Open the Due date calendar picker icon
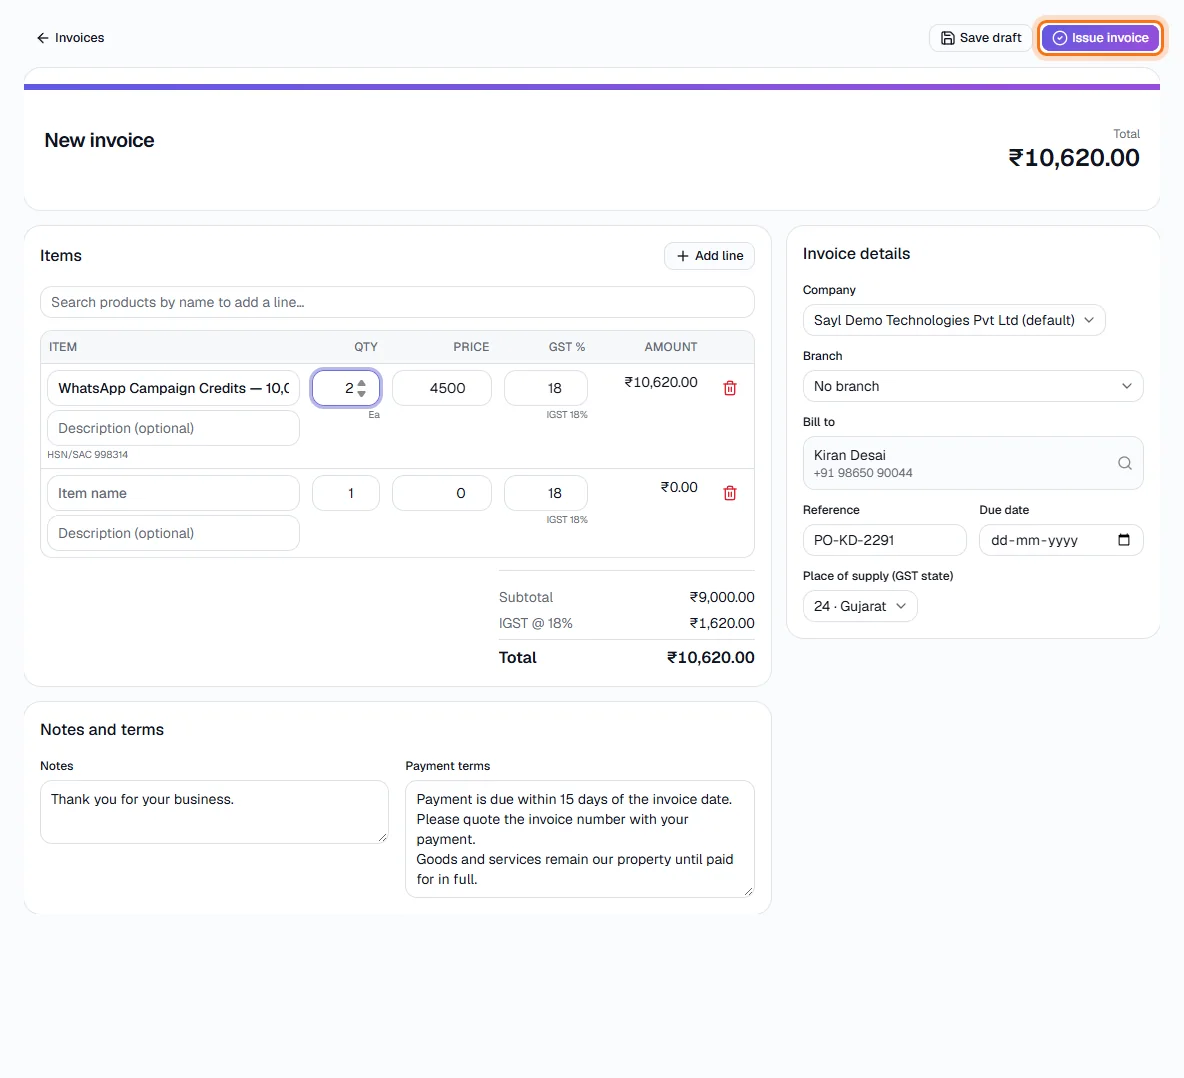Viewport: 1184px width, 1078px height. [x=1124, y=540]
